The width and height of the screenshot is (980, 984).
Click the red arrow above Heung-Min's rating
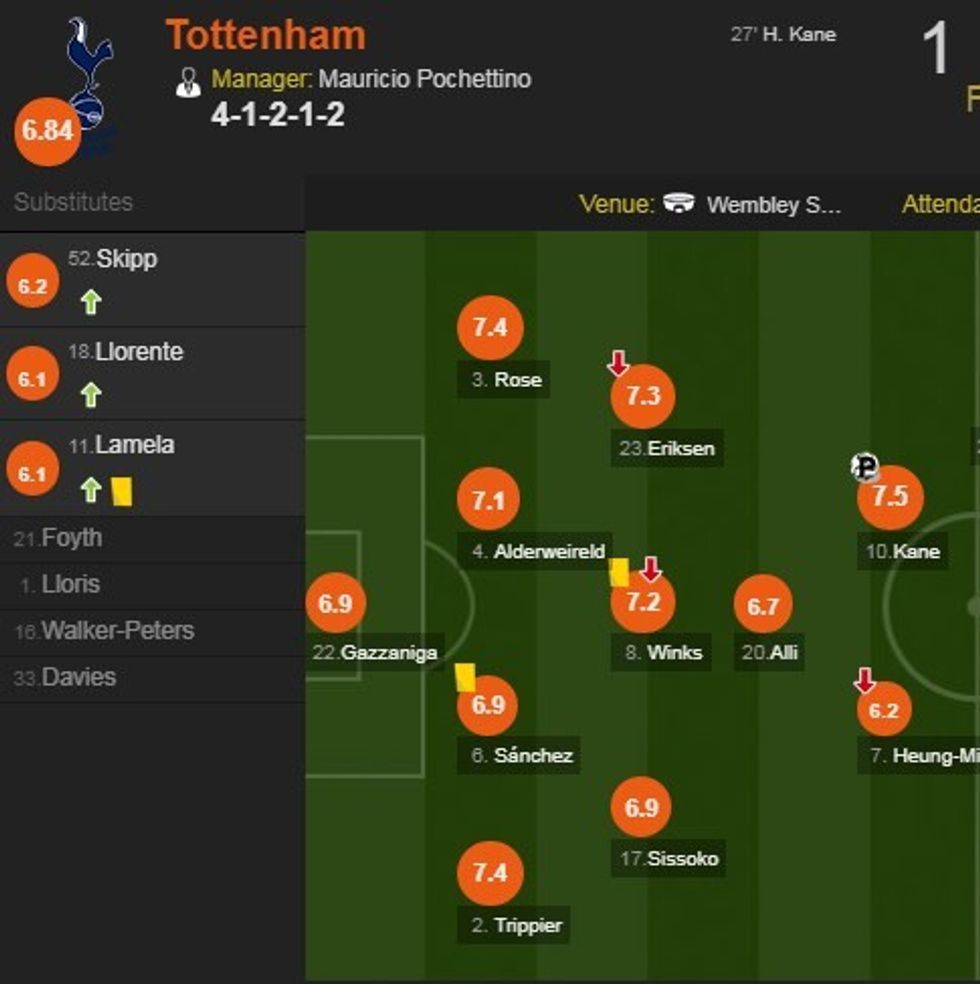tap(865, 682)
